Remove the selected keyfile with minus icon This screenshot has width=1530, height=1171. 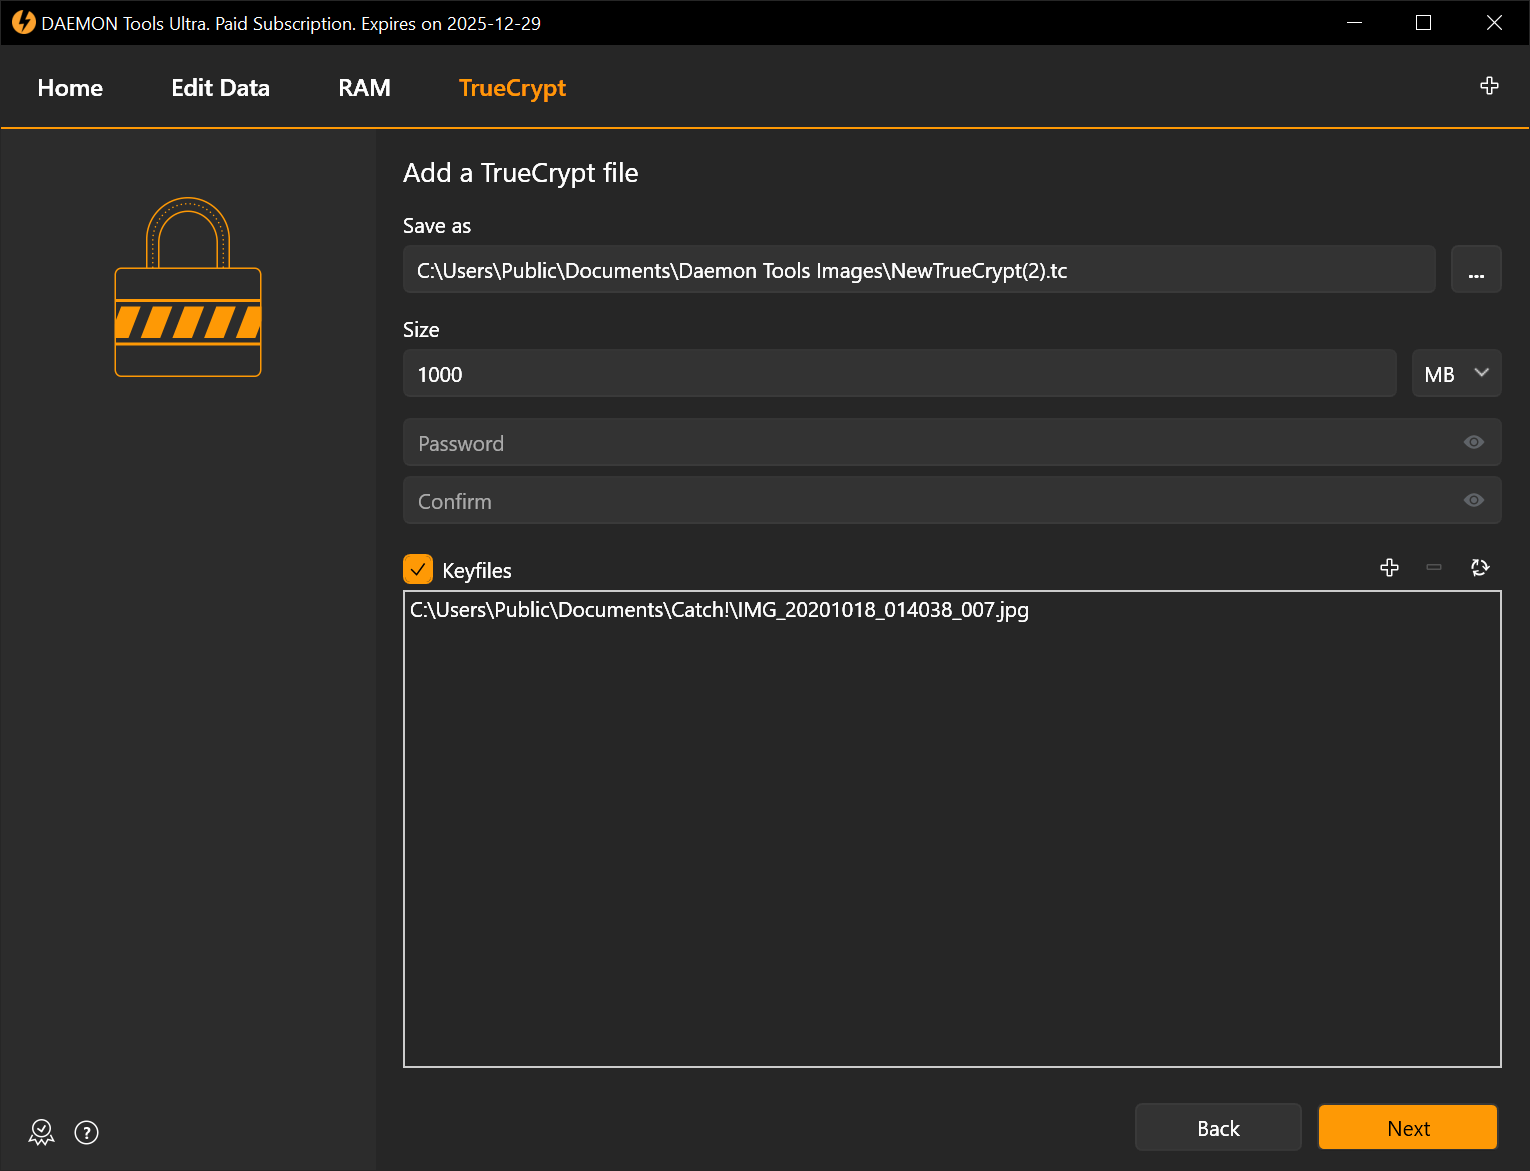pos(1434,568)
